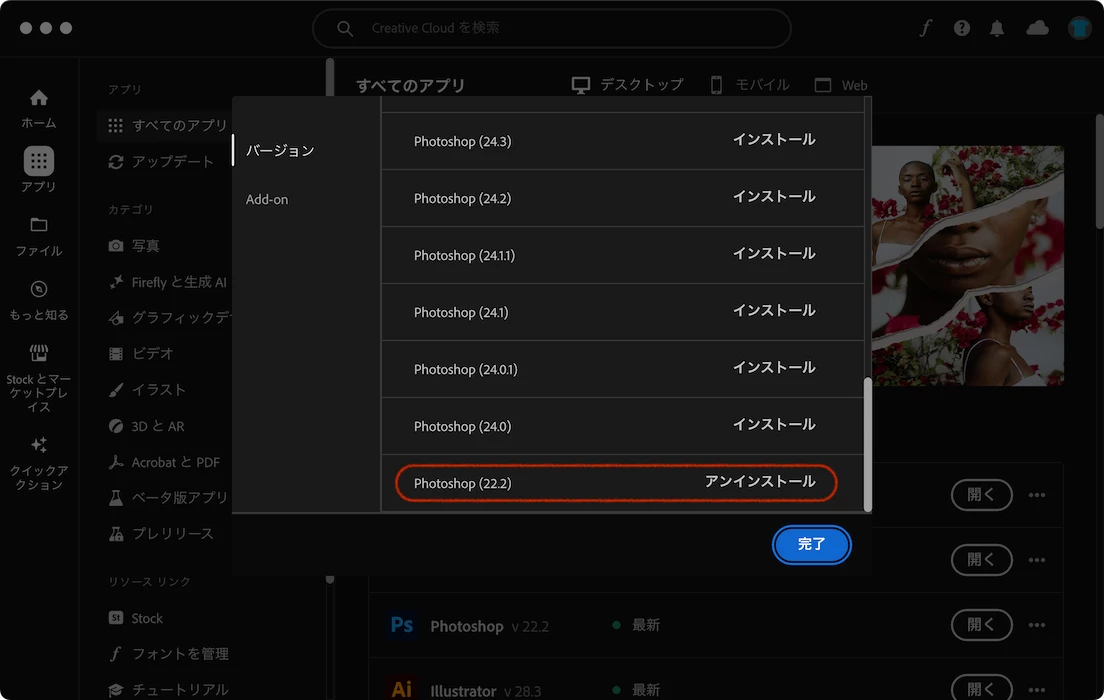Viewport: 1104px width, 700px height.
Task: Click the cloud sync status icon
Action: (x=1037, y=28)
